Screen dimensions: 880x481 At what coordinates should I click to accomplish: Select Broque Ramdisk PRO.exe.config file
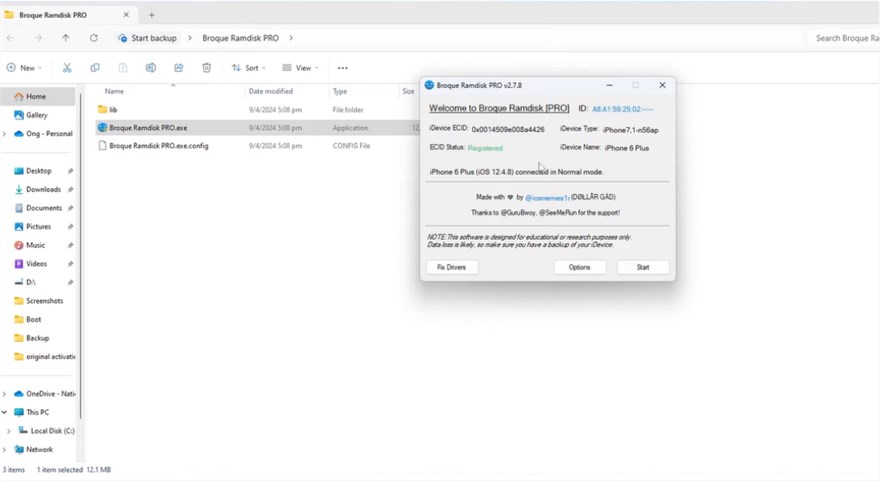[158, 146]
